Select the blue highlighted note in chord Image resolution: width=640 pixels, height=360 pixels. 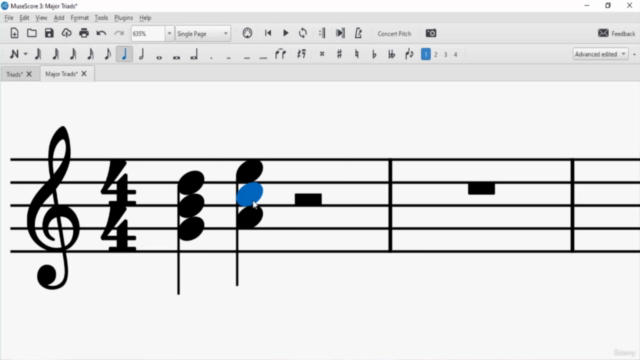point(249,193)
